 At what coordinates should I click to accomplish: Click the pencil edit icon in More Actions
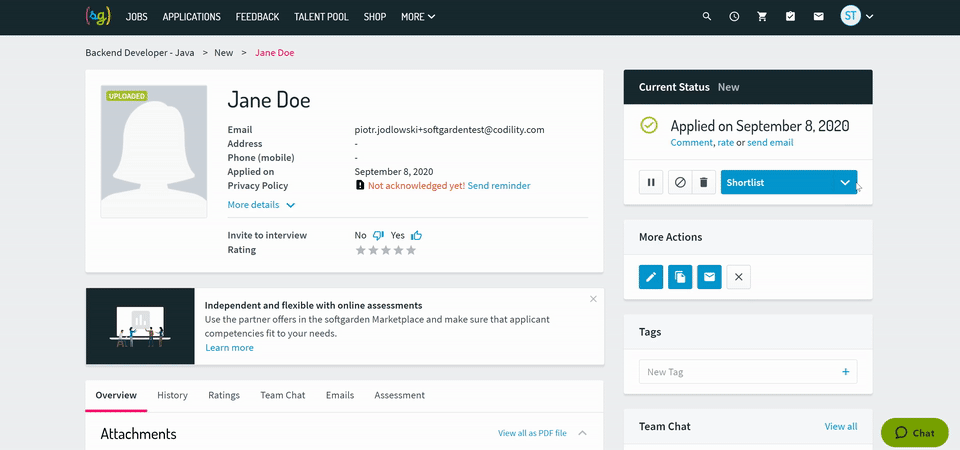tap(651, 277)
